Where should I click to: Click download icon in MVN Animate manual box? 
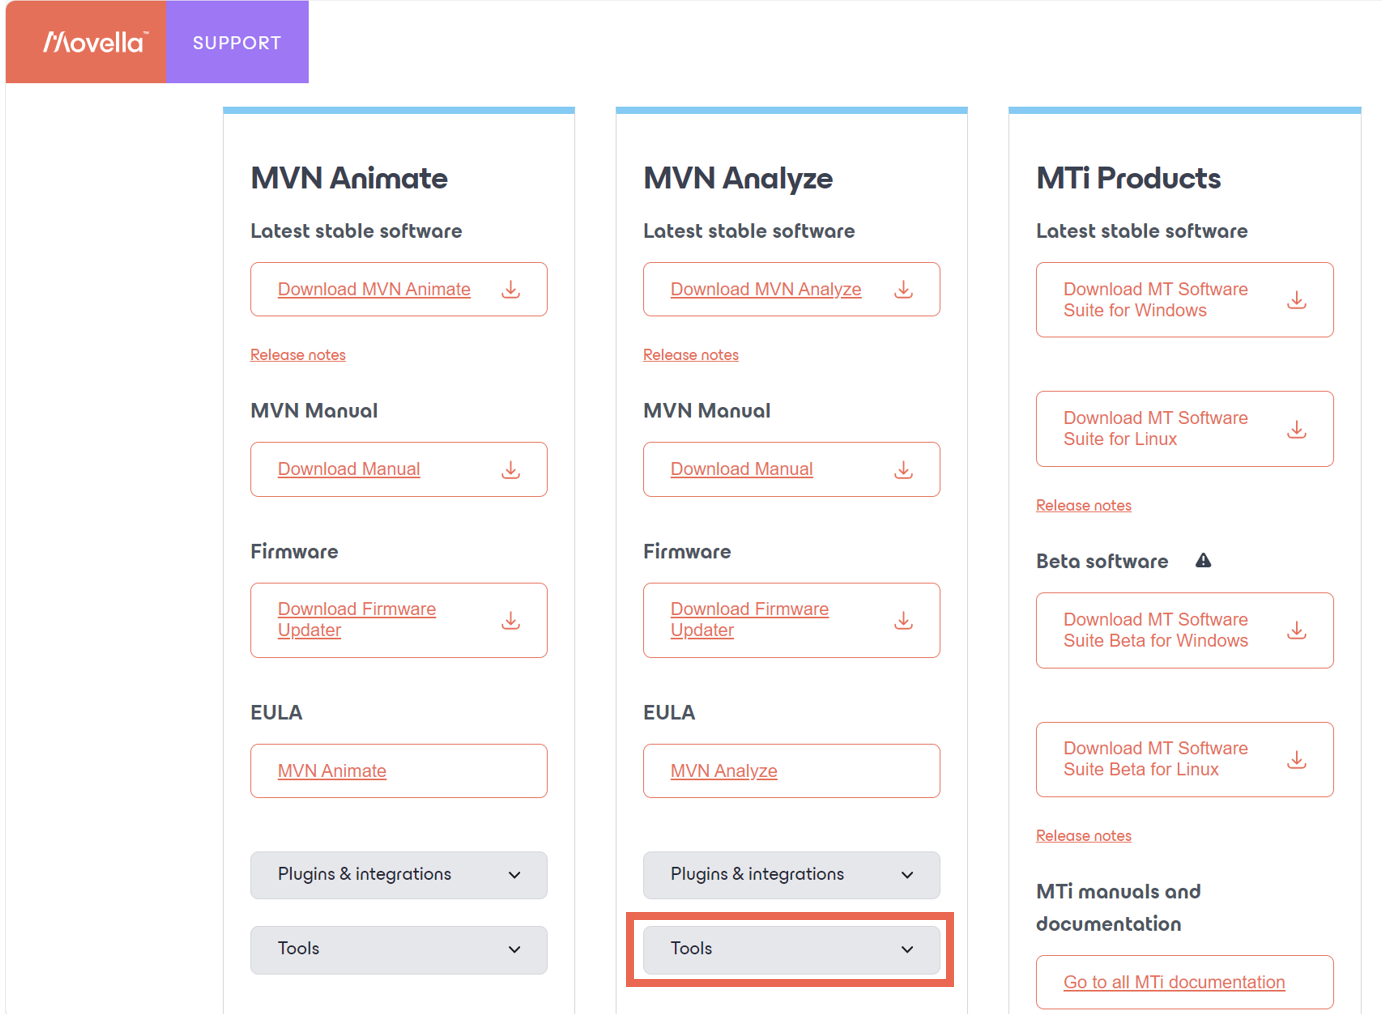(511, 469)
